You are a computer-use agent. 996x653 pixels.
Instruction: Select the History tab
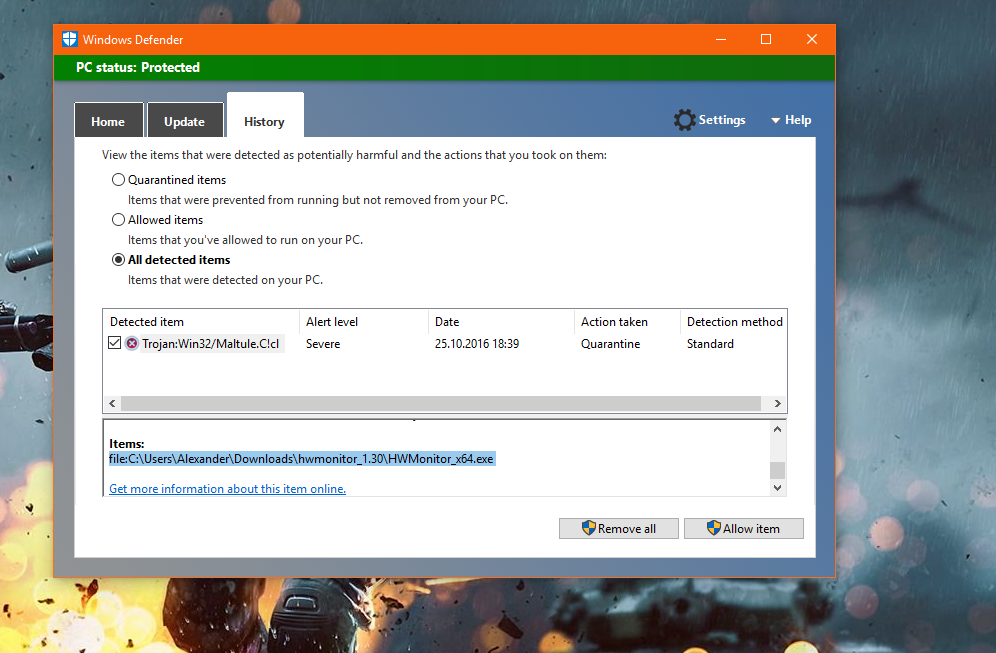[265, 116]
